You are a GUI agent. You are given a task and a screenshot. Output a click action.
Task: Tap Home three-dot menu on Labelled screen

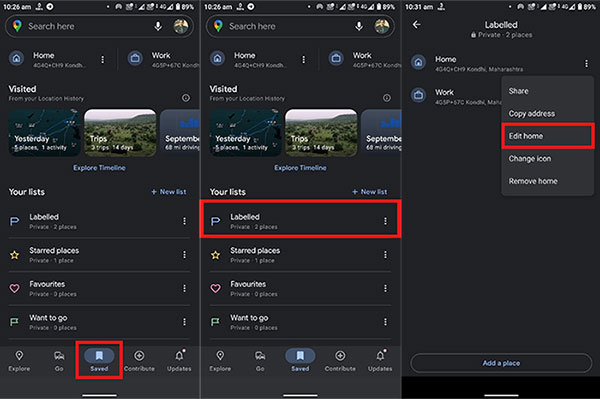coord(586,64)
